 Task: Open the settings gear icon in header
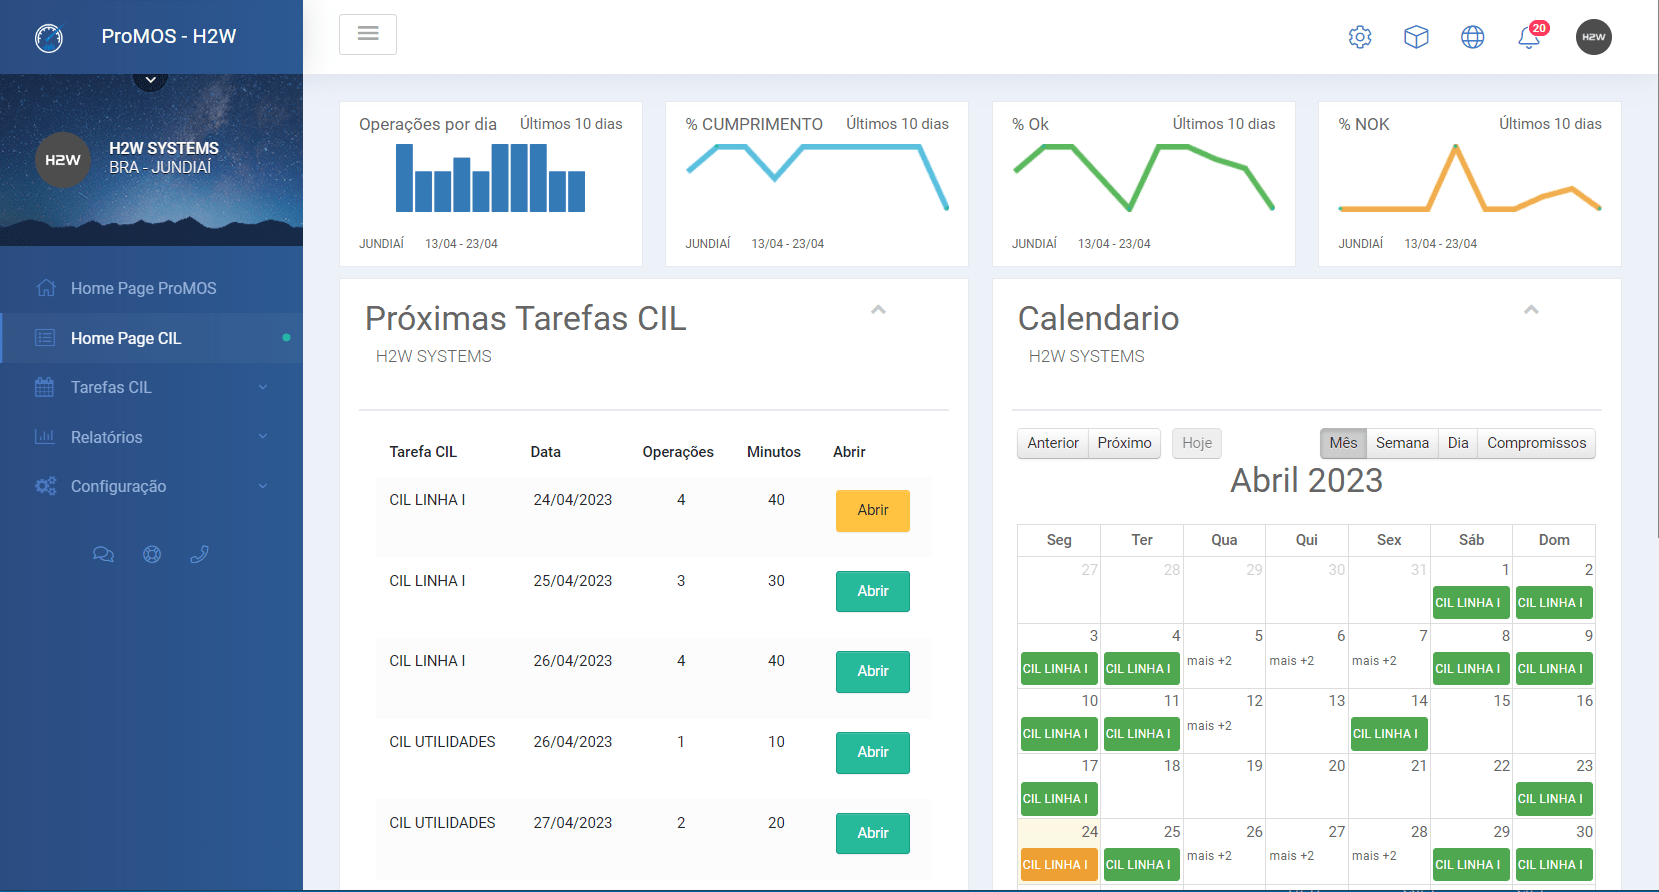coord(1360,37)
